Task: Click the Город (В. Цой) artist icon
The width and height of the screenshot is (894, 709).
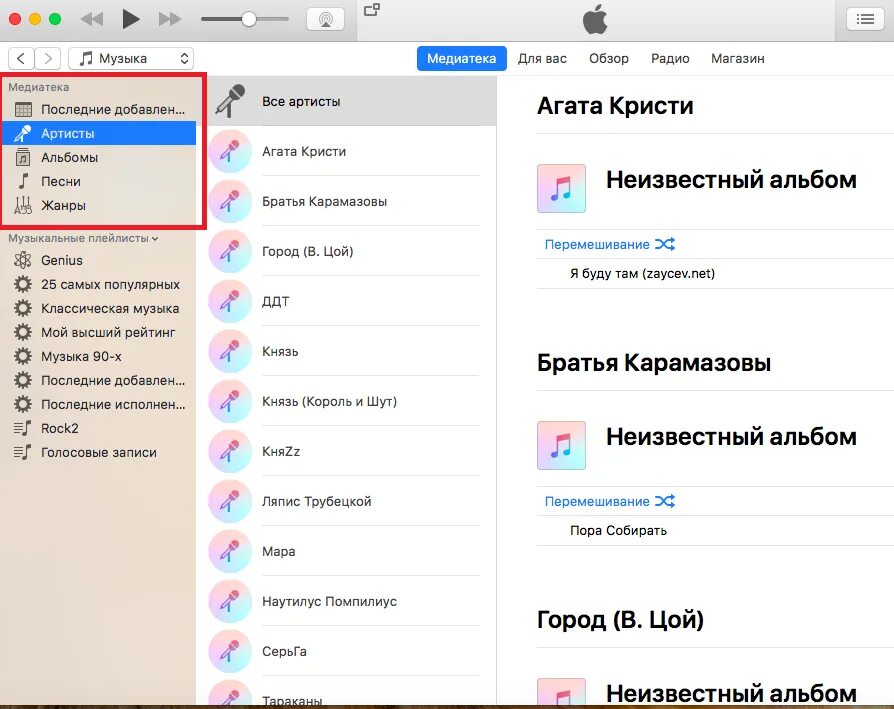Action: 230,251
